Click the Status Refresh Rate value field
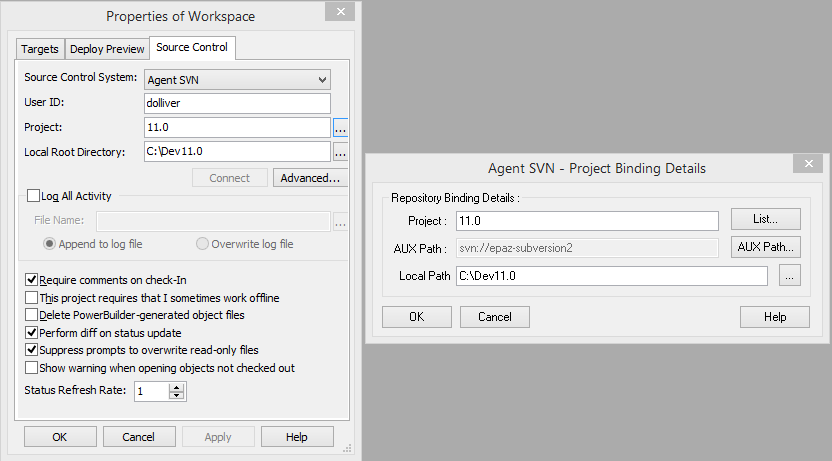Image resolution: width=832 pixels, height=461 pixels. point(152,392)
